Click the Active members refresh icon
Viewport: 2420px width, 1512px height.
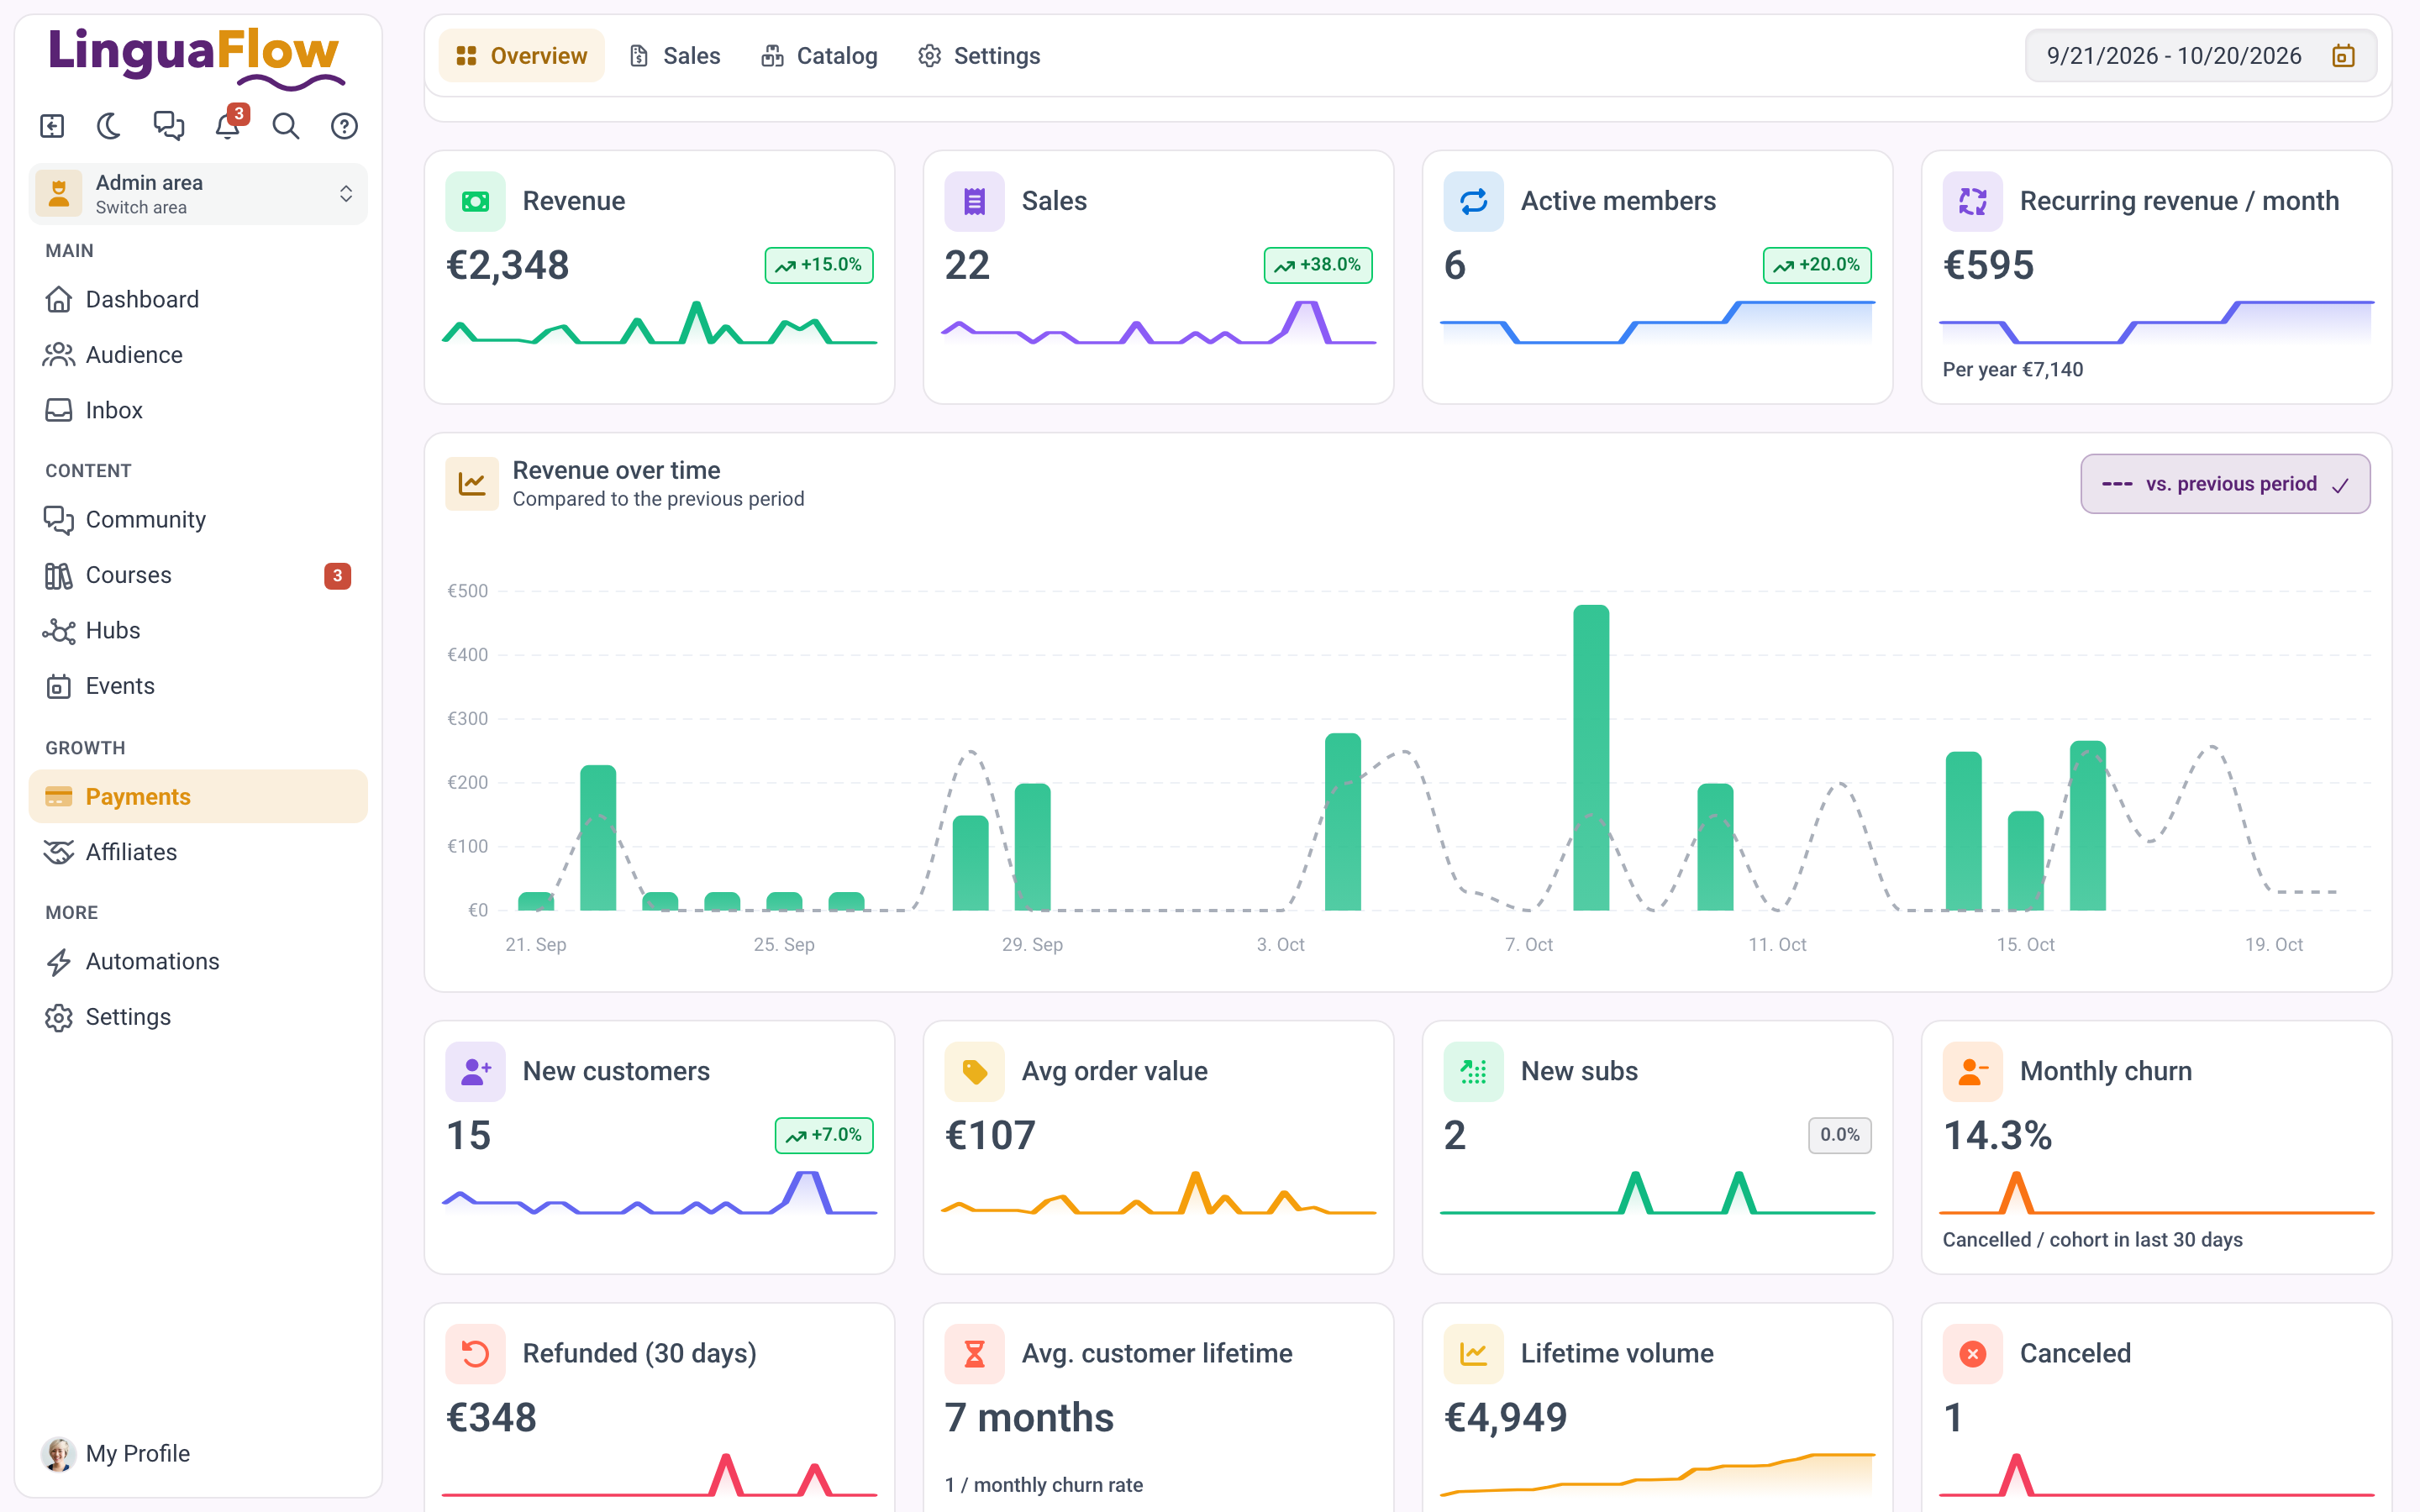(1473, 201)
